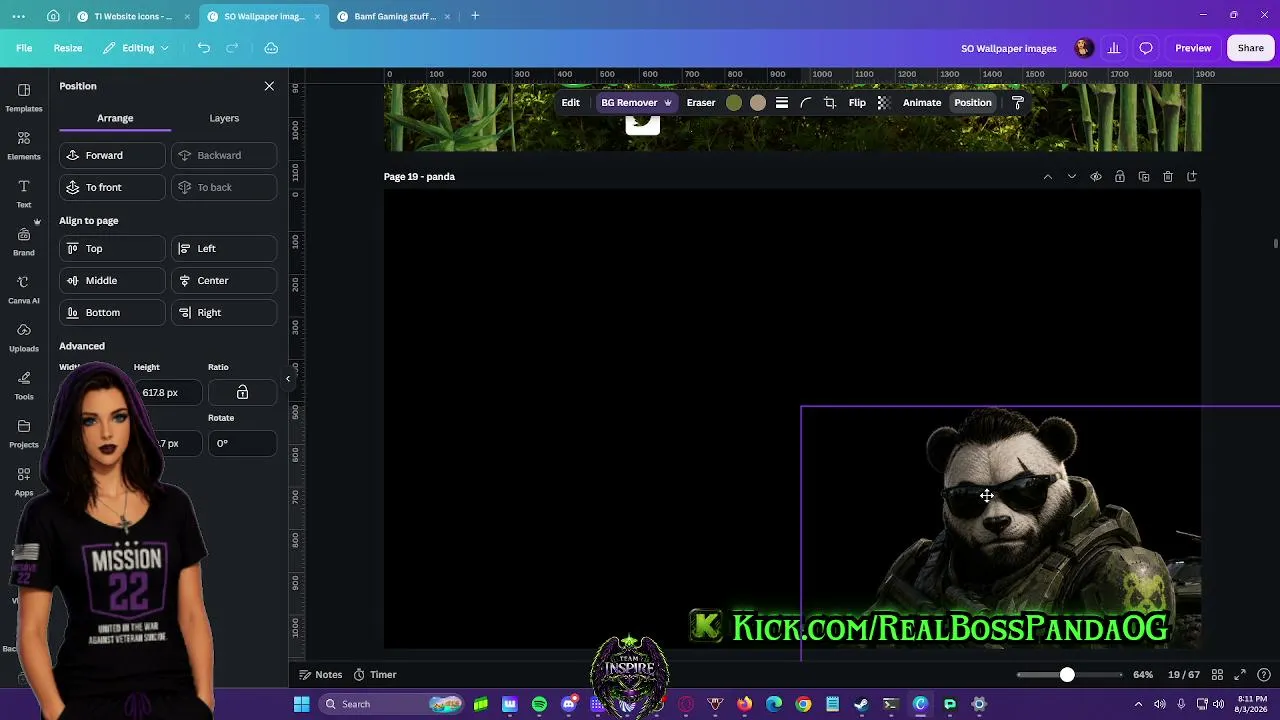Align element to the Left

tap(224, 249)
